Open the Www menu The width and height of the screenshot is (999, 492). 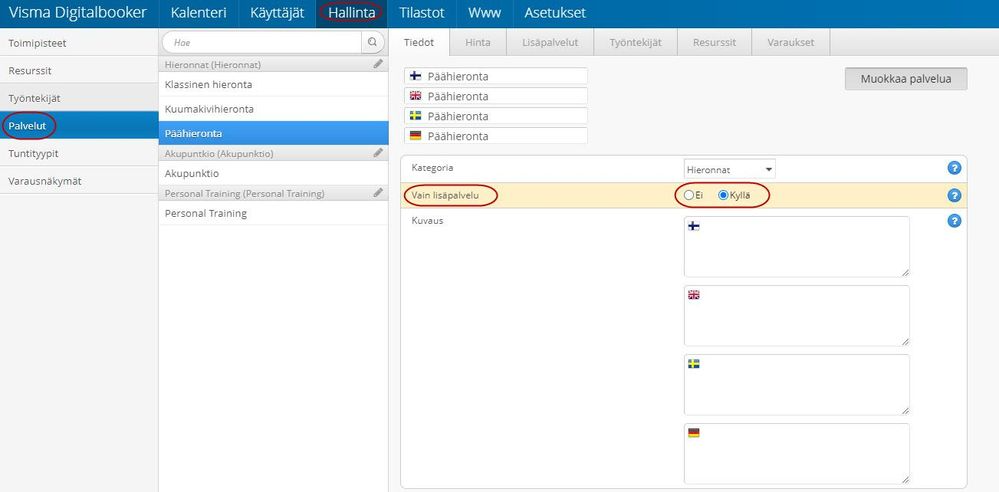click(x=484, y=13)
